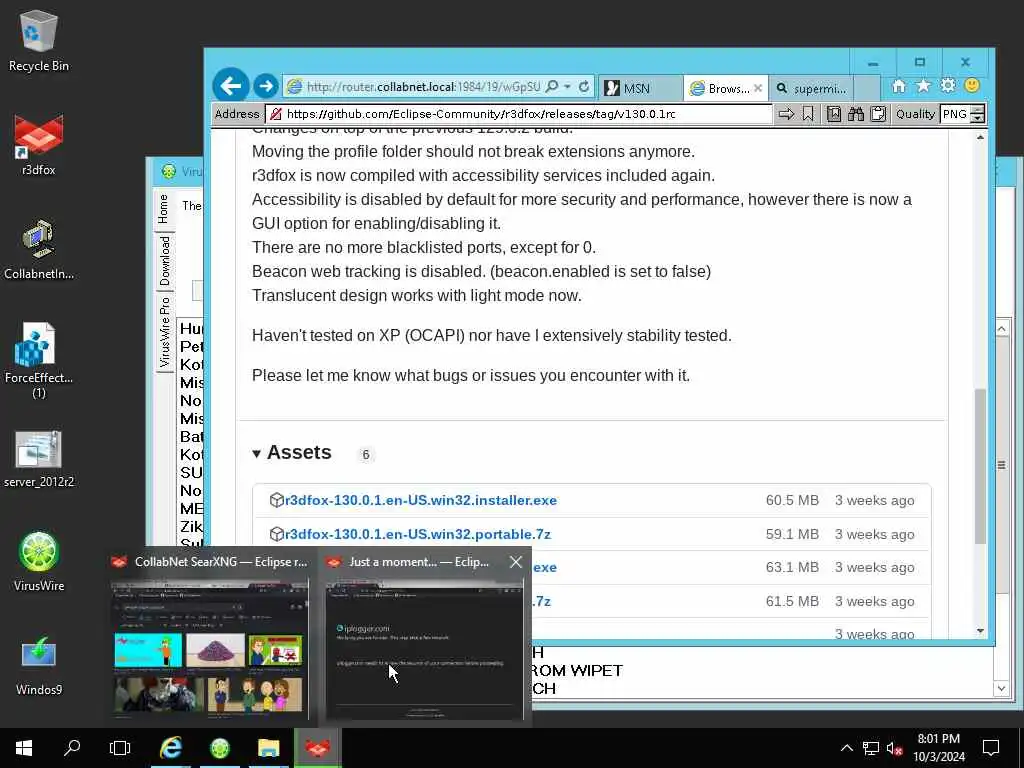Click the package icon beside win32.portable.7z
1024x768 pixels.
pyautogui.click(x=276, y=534)
